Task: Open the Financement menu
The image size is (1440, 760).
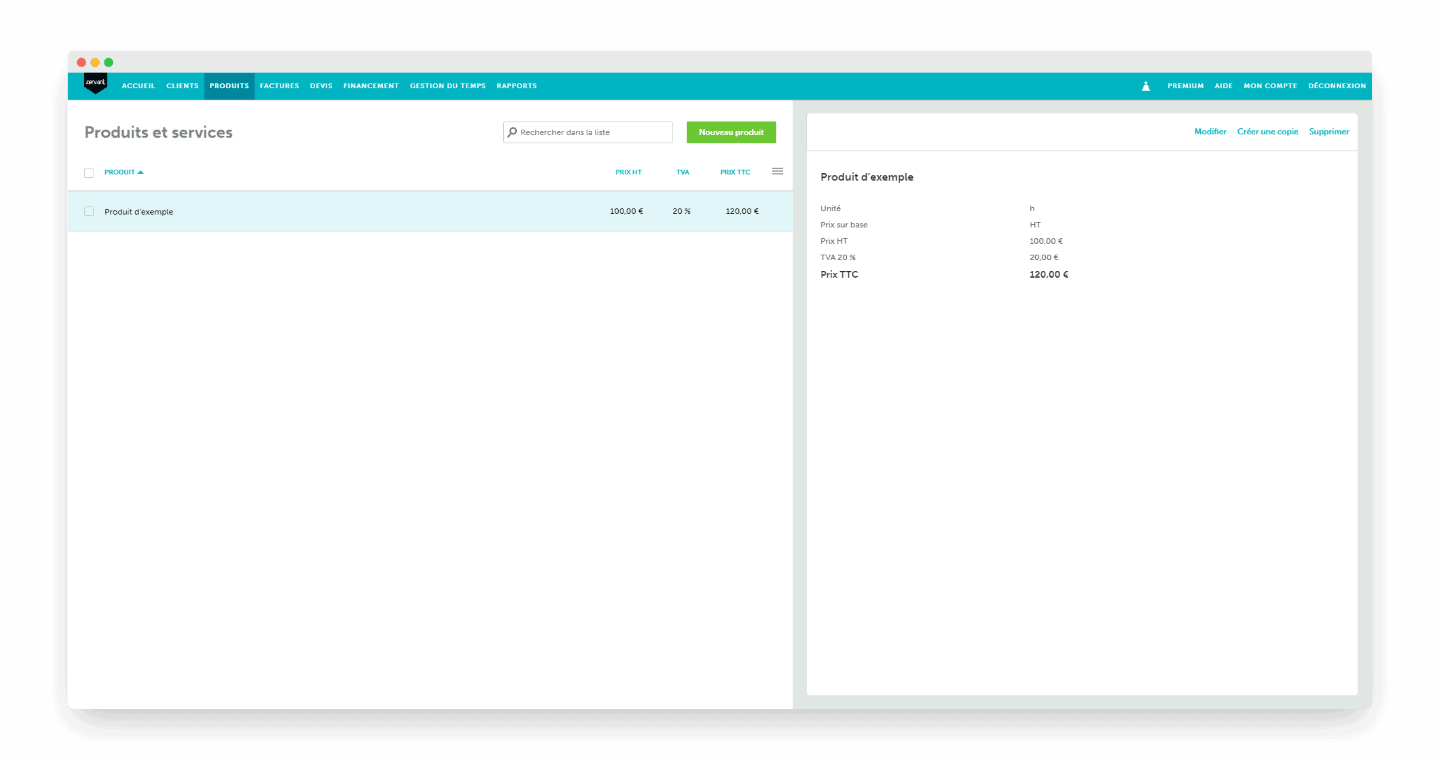Action: (371, 86)
